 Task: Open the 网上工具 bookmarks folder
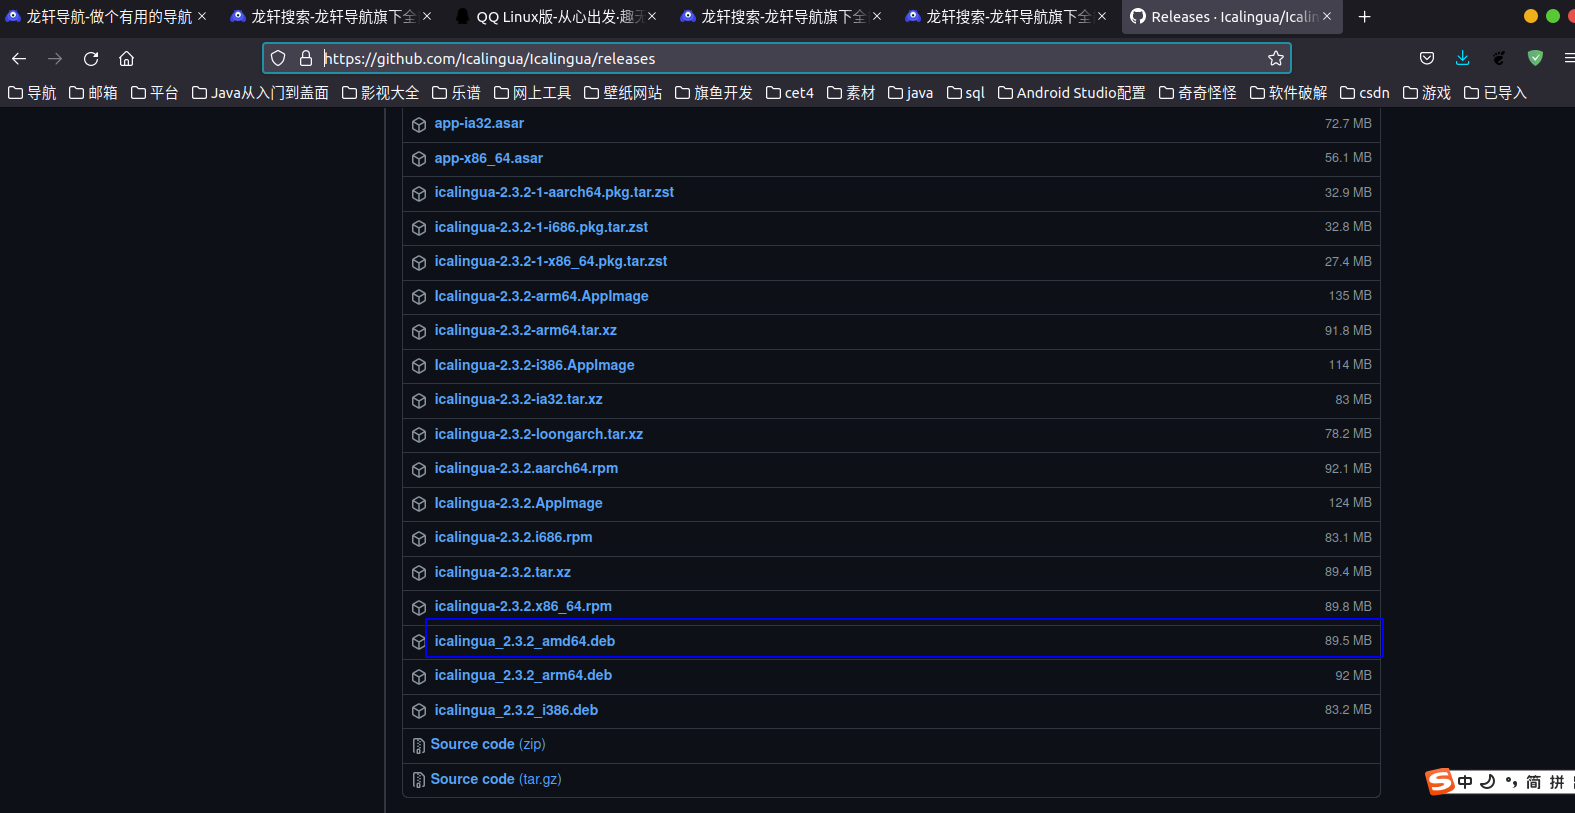click(532, 92)
